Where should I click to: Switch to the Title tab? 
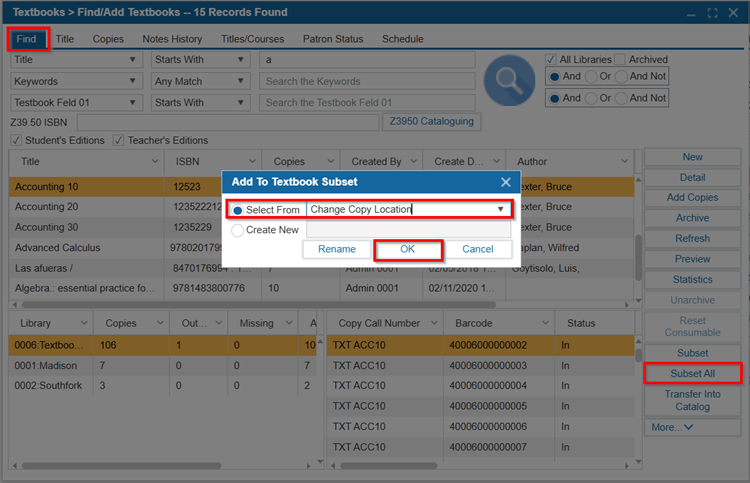(x=65, y=39)
